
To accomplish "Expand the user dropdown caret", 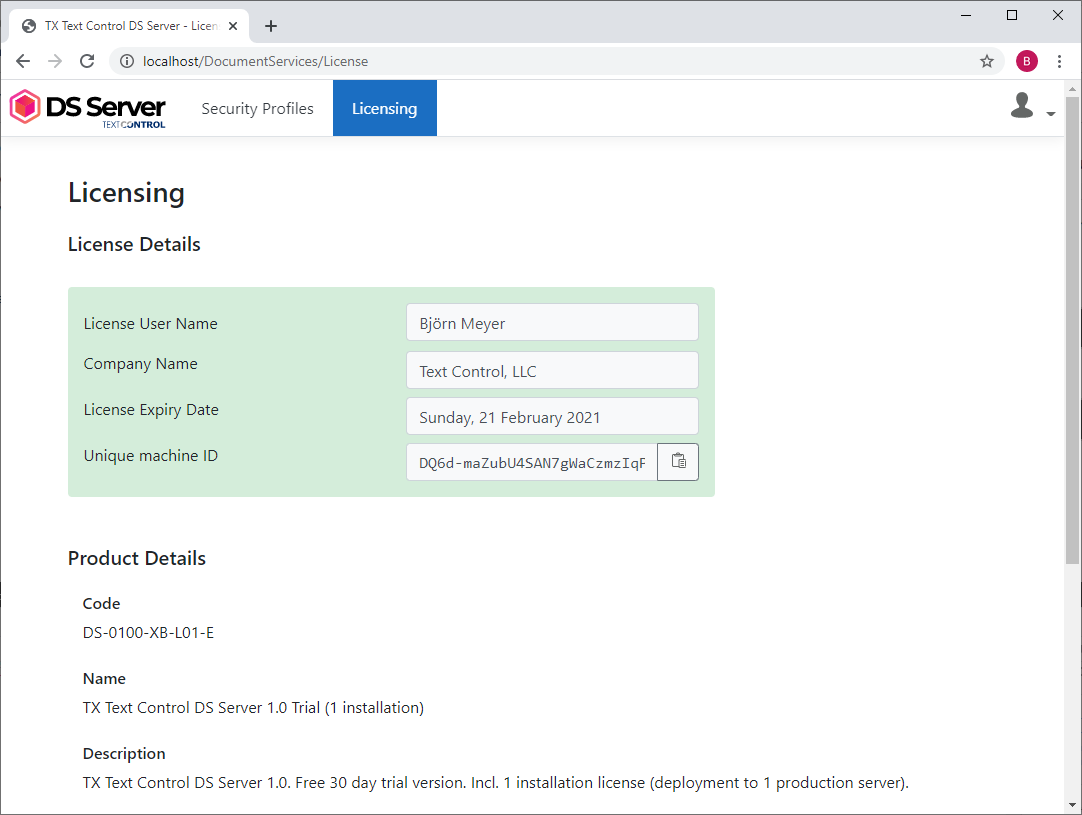I will point(1050,114).
